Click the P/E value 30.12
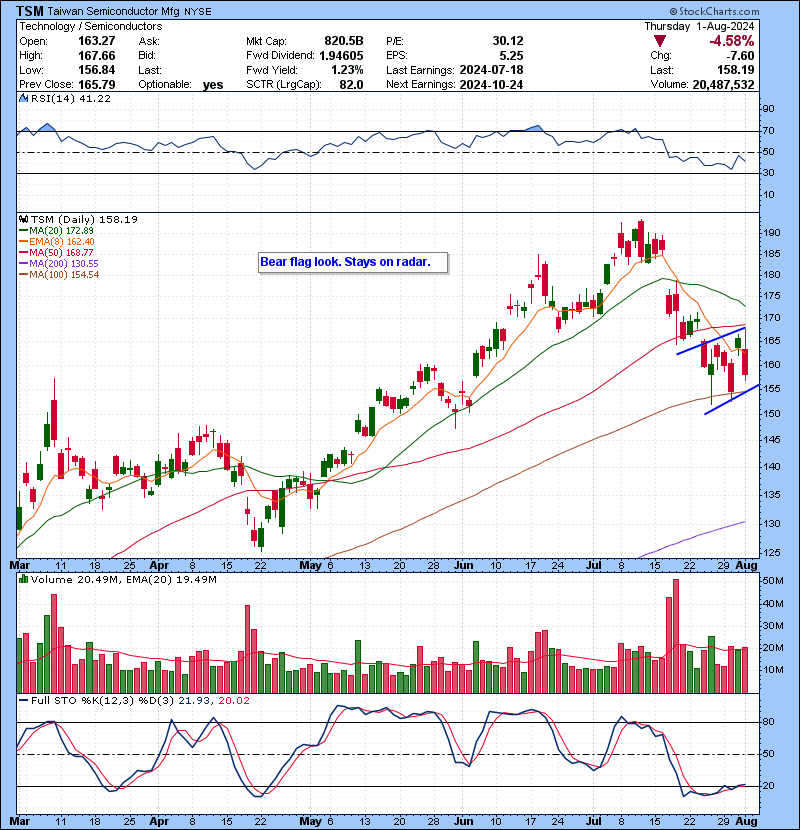This screenshot has width=800, height=830. (508, 41)
